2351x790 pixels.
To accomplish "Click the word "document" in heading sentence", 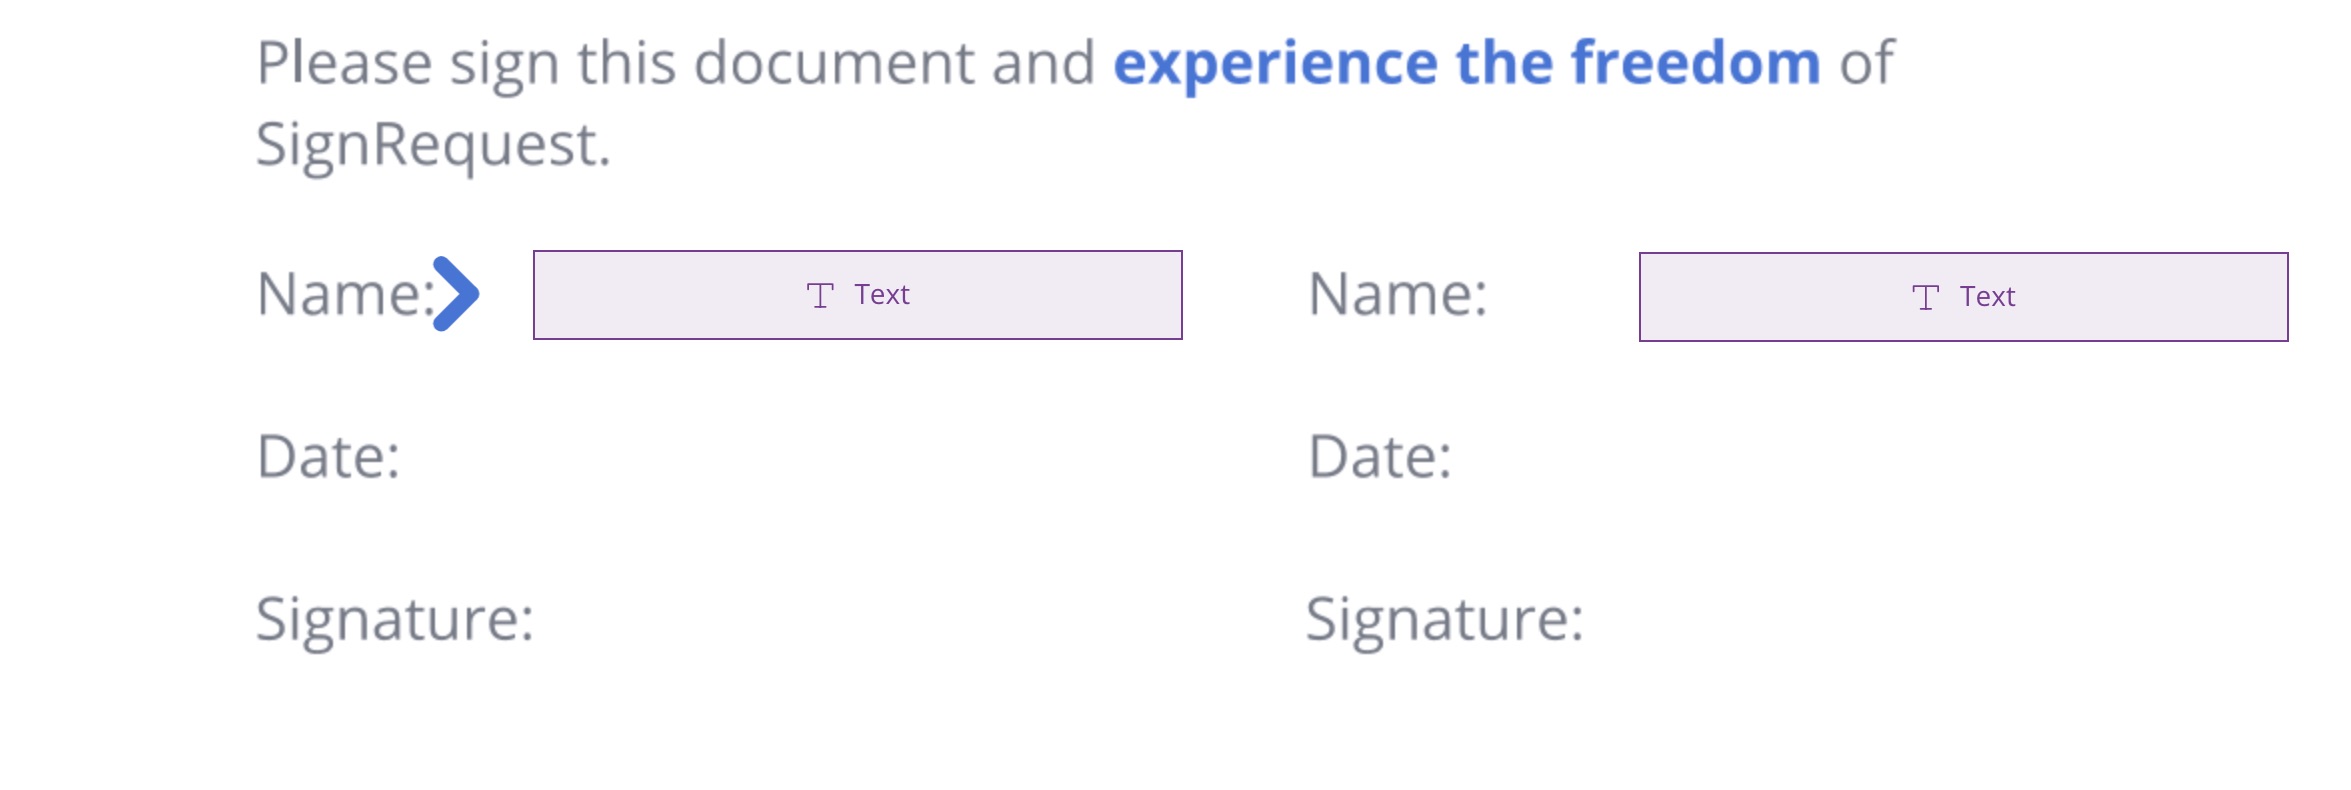I will (x=834, y=62).
